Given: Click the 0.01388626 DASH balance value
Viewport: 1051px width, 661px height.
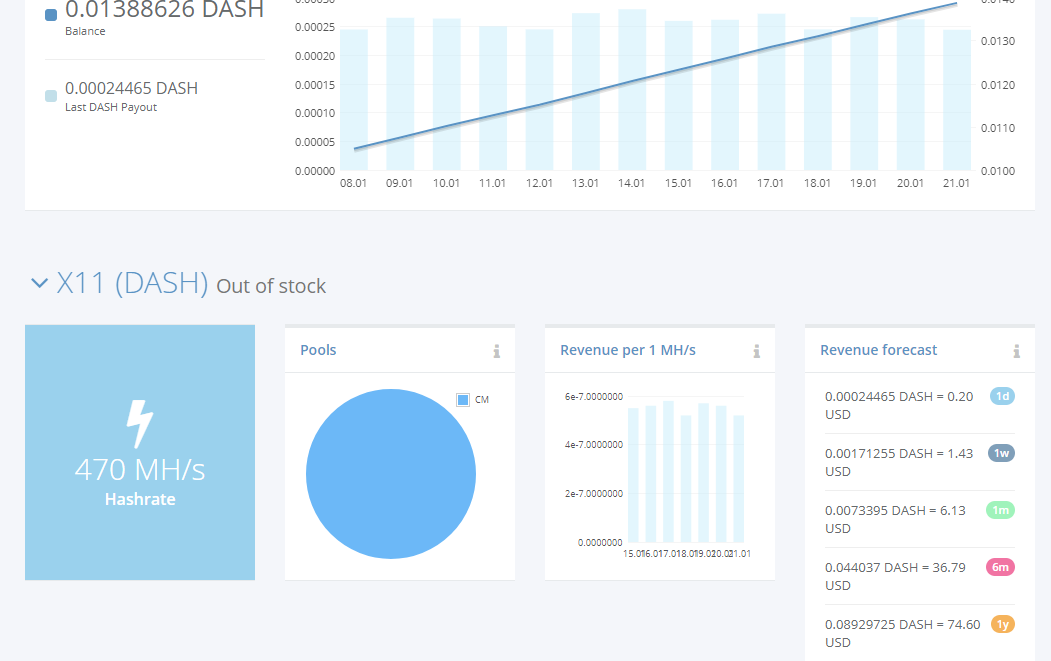Looking at the screenshot, I should click(164, 9).
